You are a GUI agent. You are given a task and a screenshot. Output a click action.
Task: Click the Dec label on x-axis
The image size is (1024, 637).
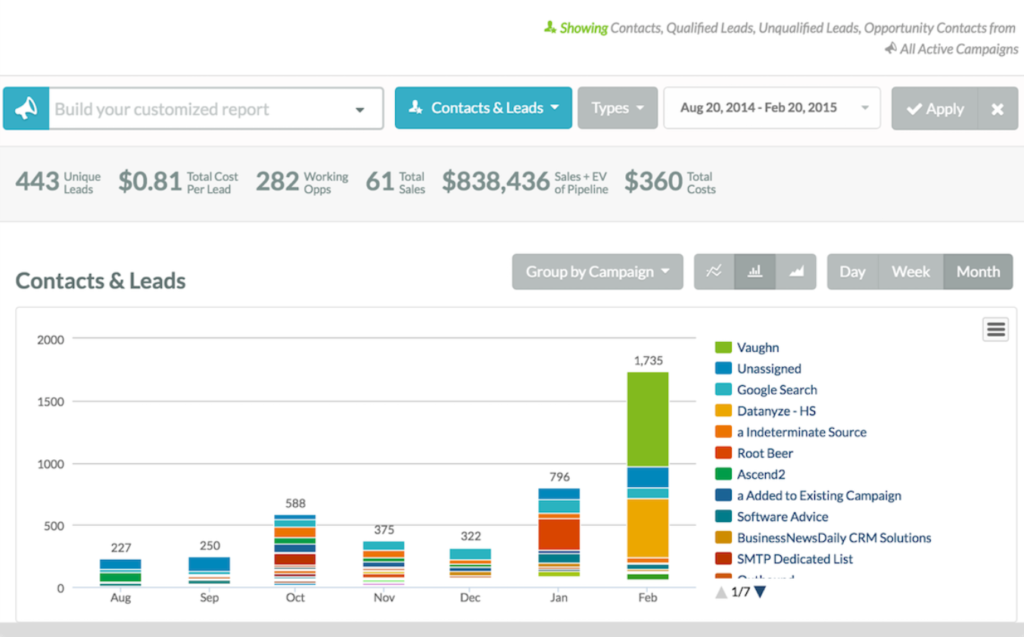pos(470,597)
